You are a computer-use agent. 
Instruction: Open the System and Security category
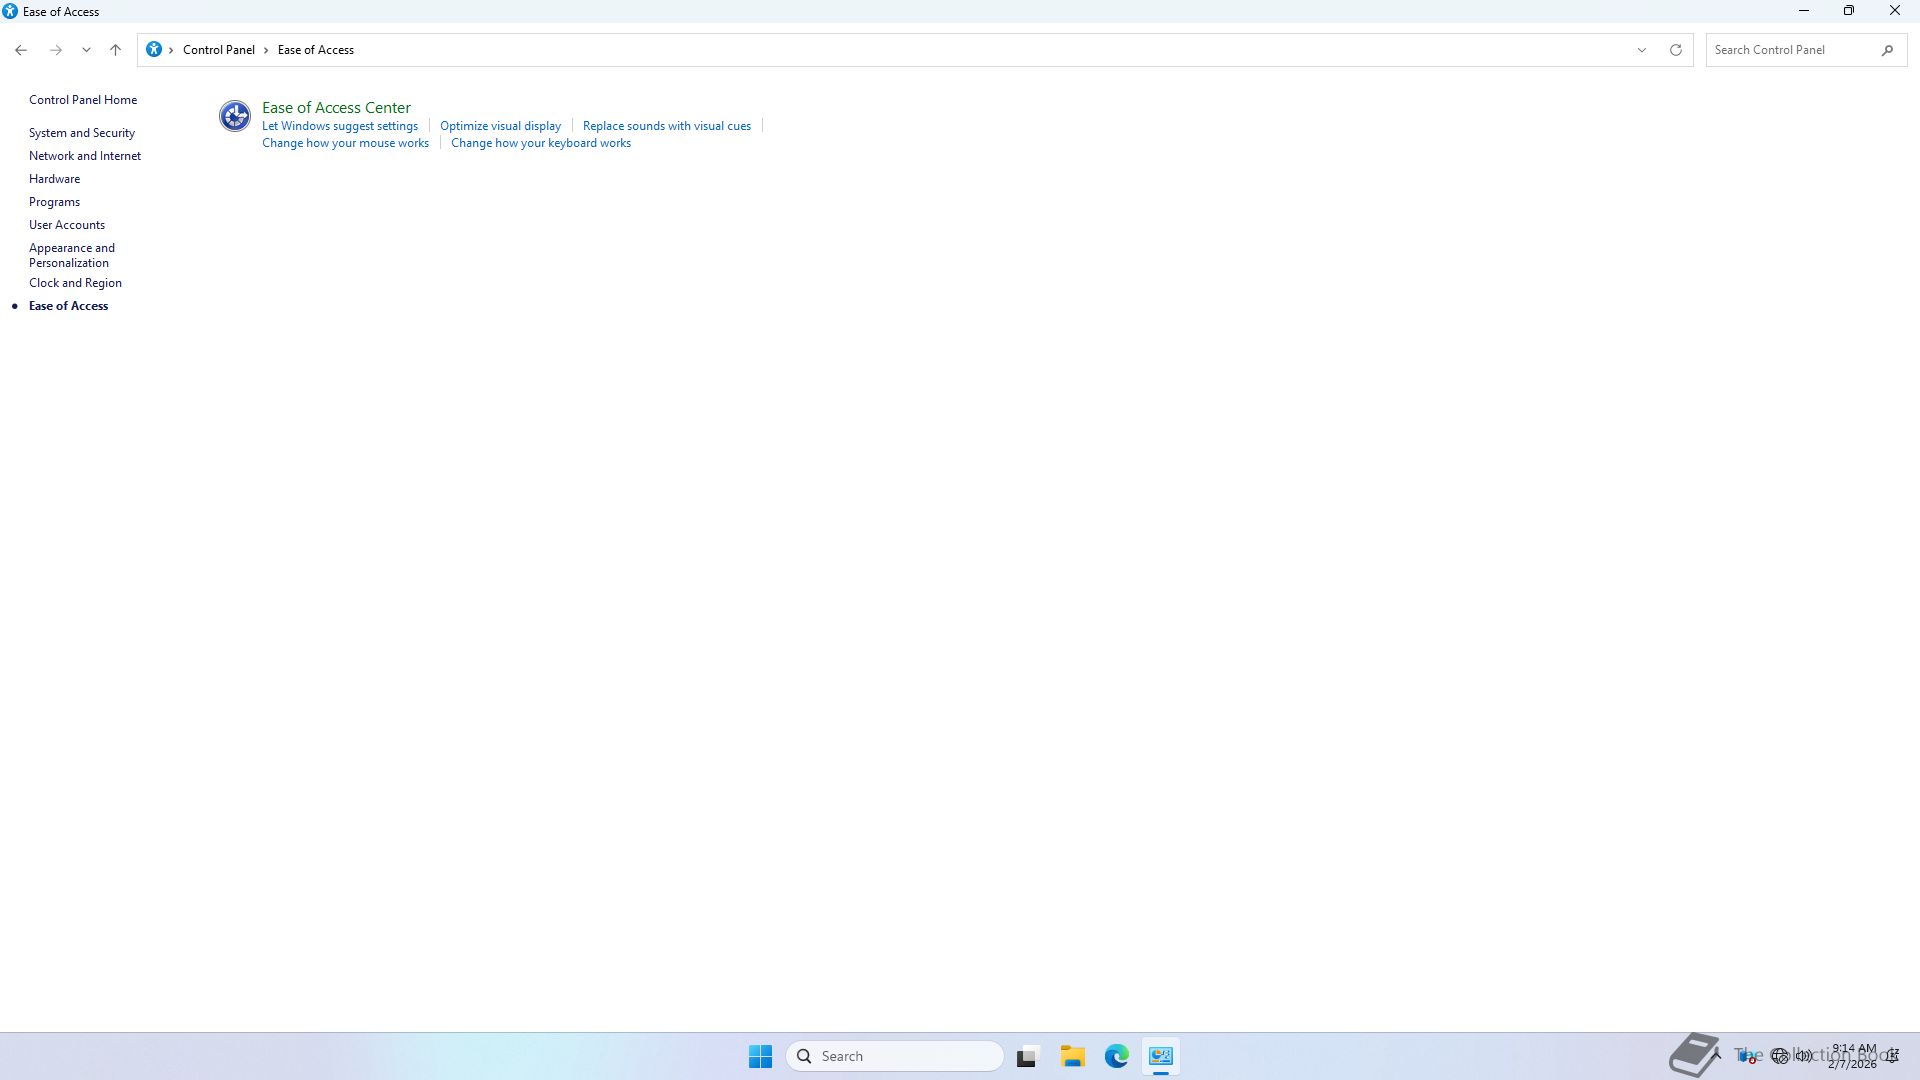tap(82, 133)
